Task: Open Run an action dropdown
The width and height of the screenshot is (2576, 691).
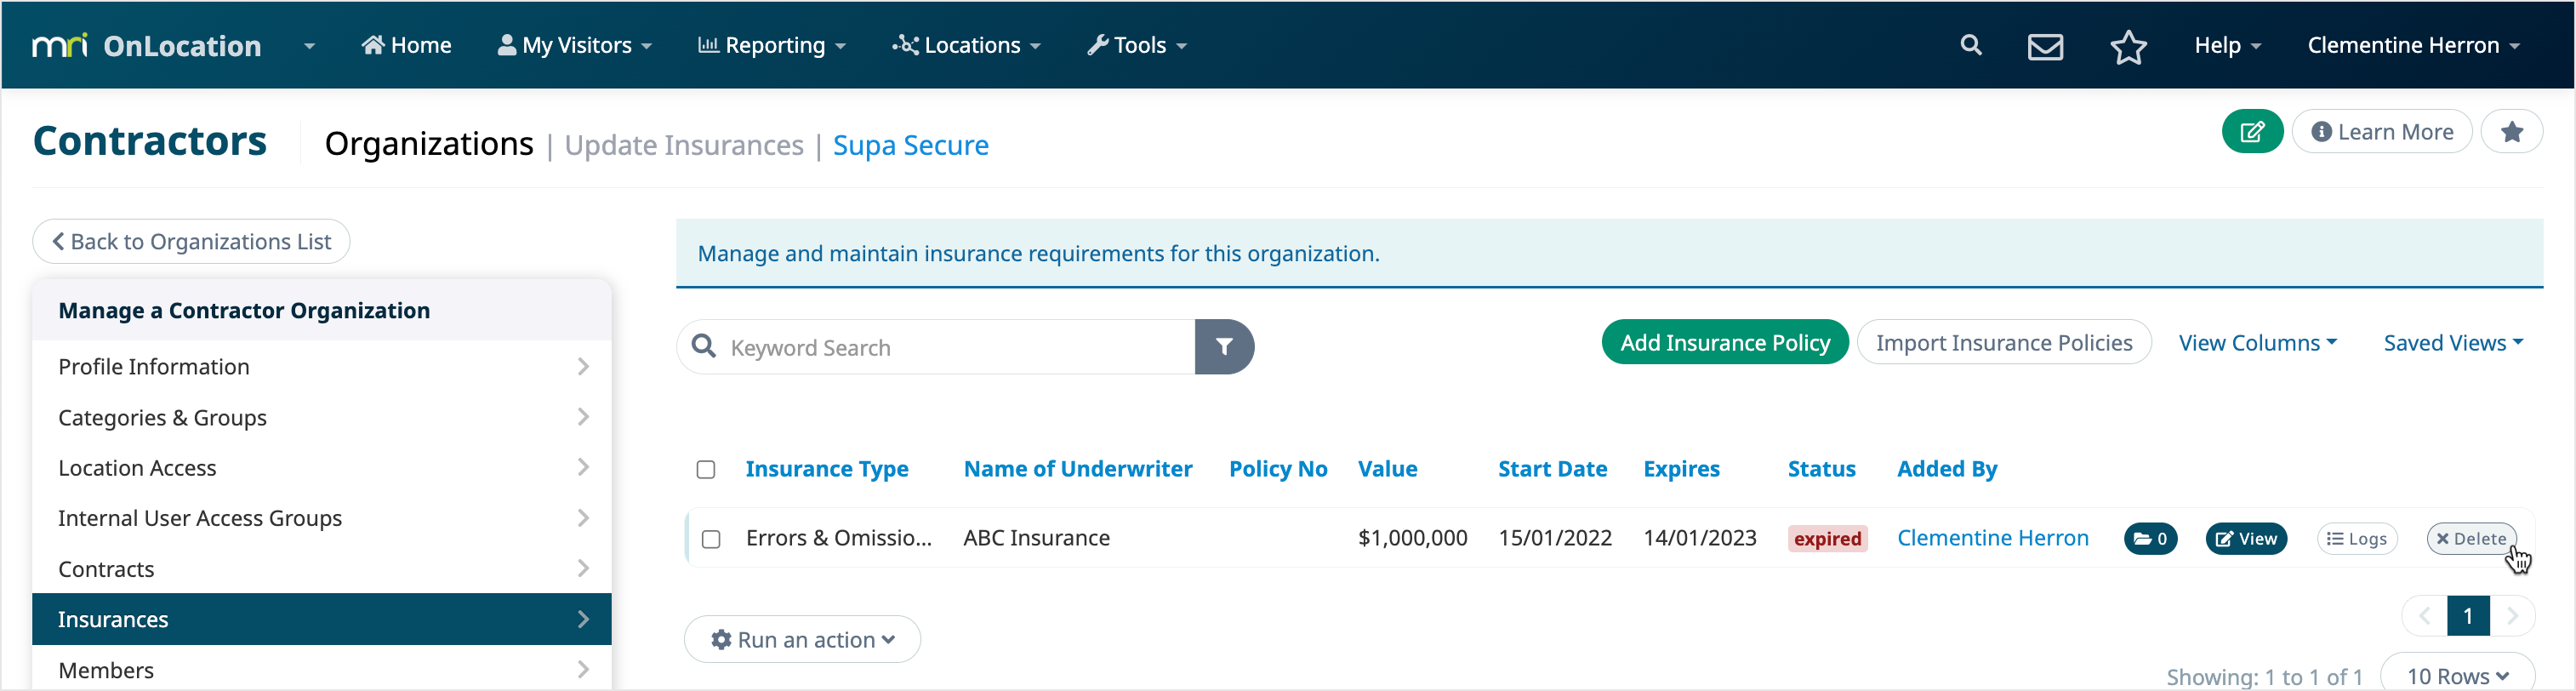Action: (802, 639)
